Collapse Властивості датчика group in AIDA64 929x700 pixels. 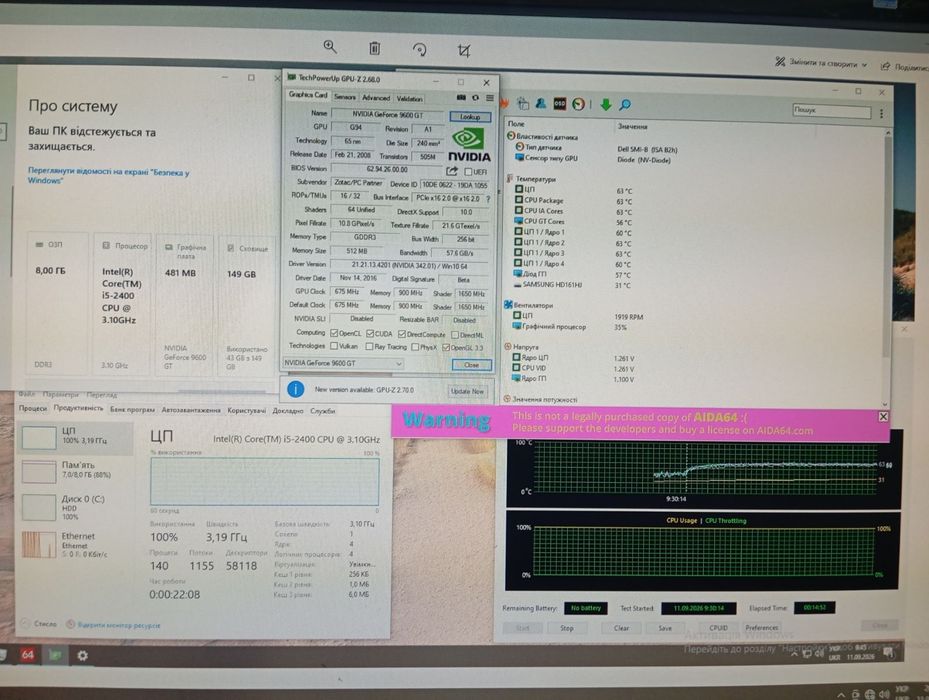tap(510, 136)
